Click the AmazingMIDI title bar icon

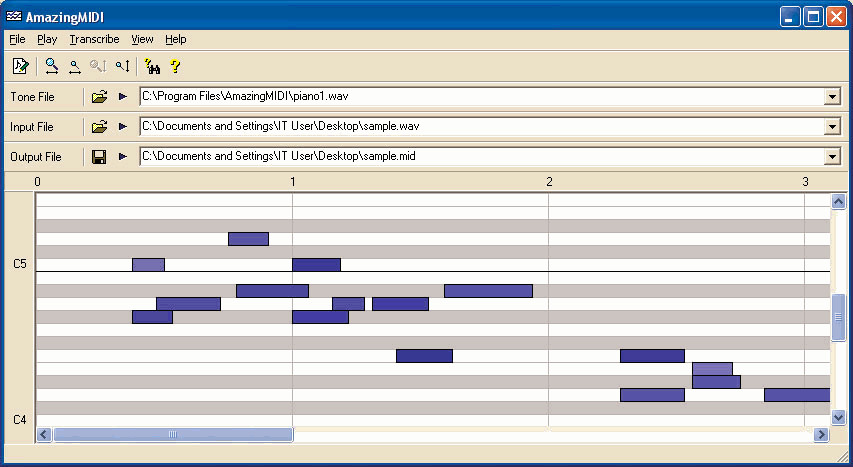point(14,16)
